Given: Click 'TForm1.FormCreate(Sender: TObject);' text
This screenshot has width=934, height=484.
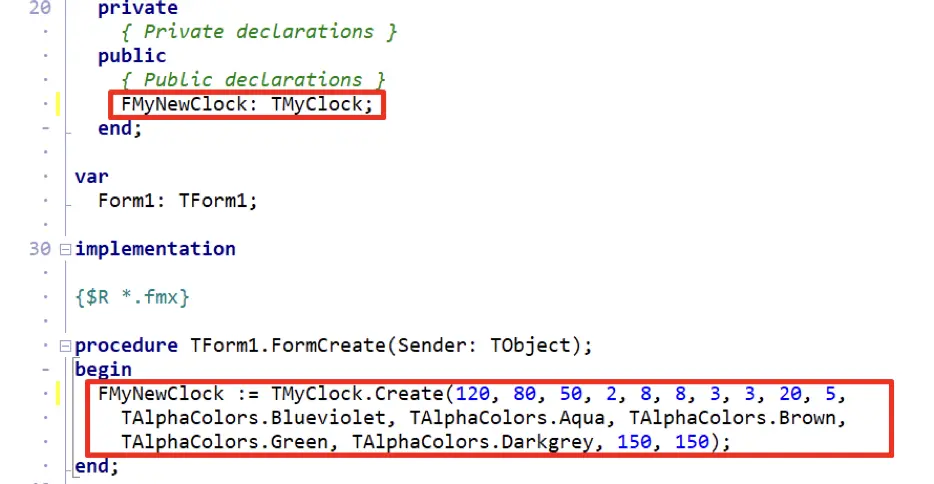Looking at the screenshot, I should (x=391, y=345).
